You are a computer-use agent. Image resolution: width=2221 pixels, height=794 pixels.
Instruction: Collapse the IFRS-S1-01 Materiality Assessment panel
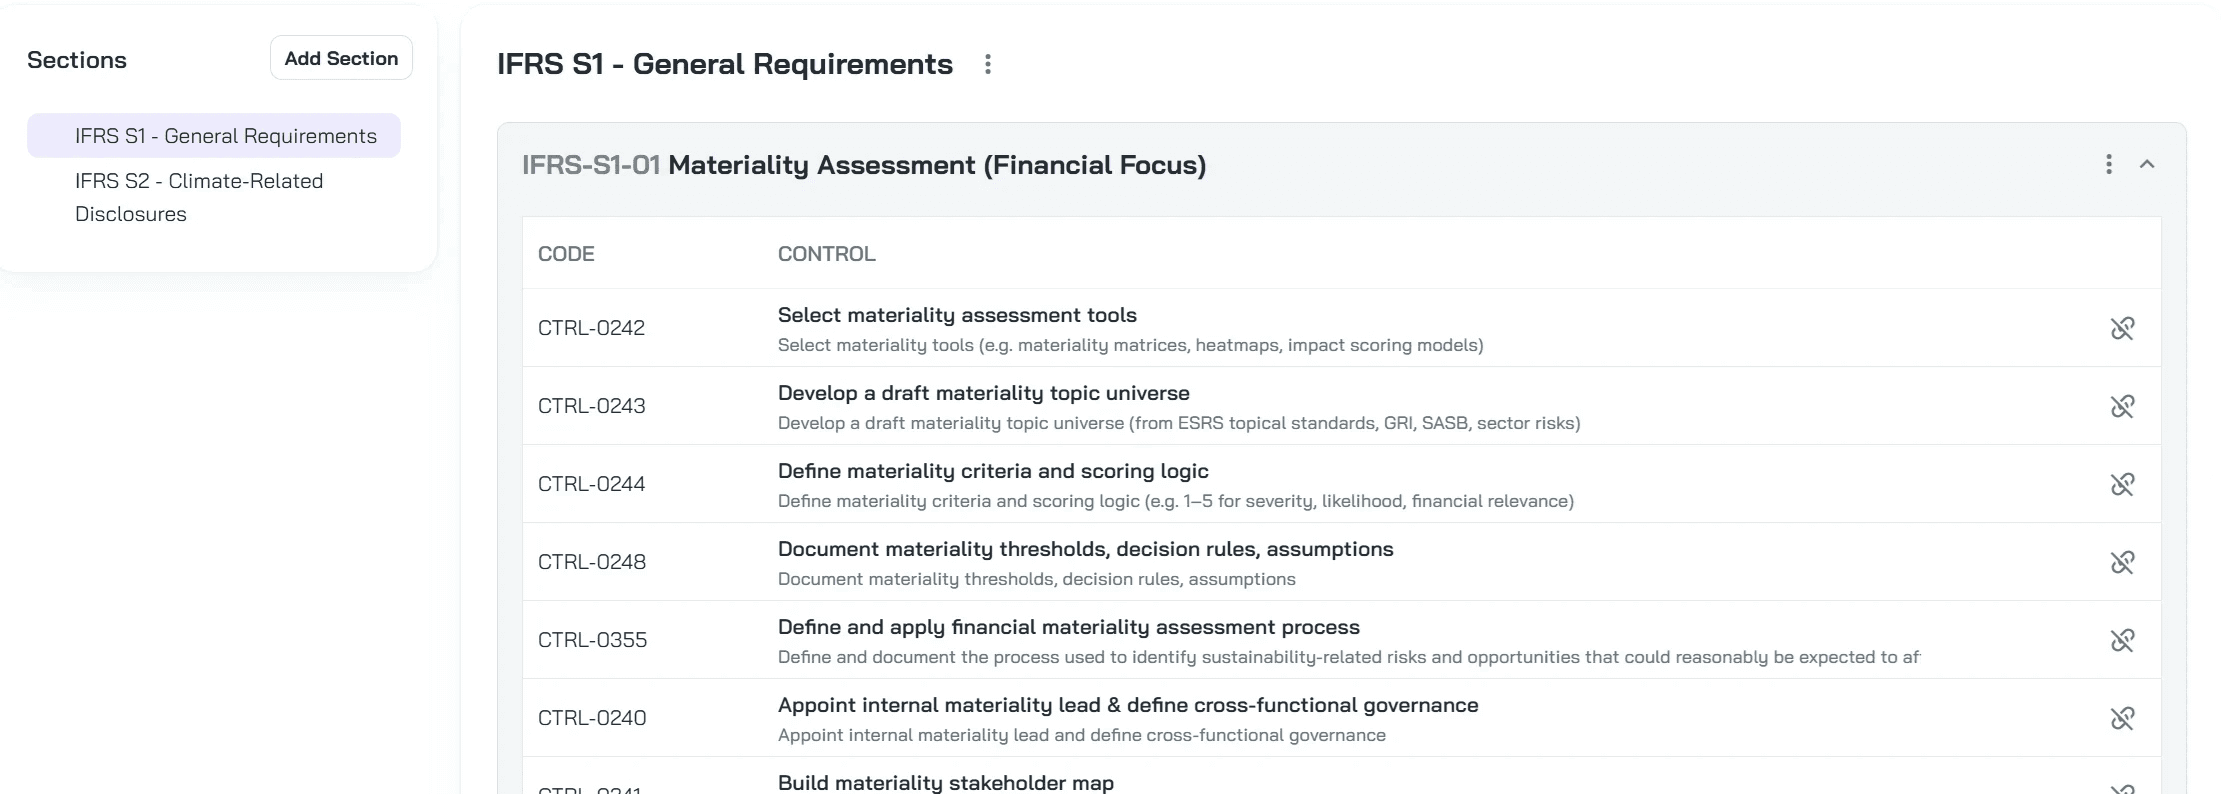pos(2146,164)
